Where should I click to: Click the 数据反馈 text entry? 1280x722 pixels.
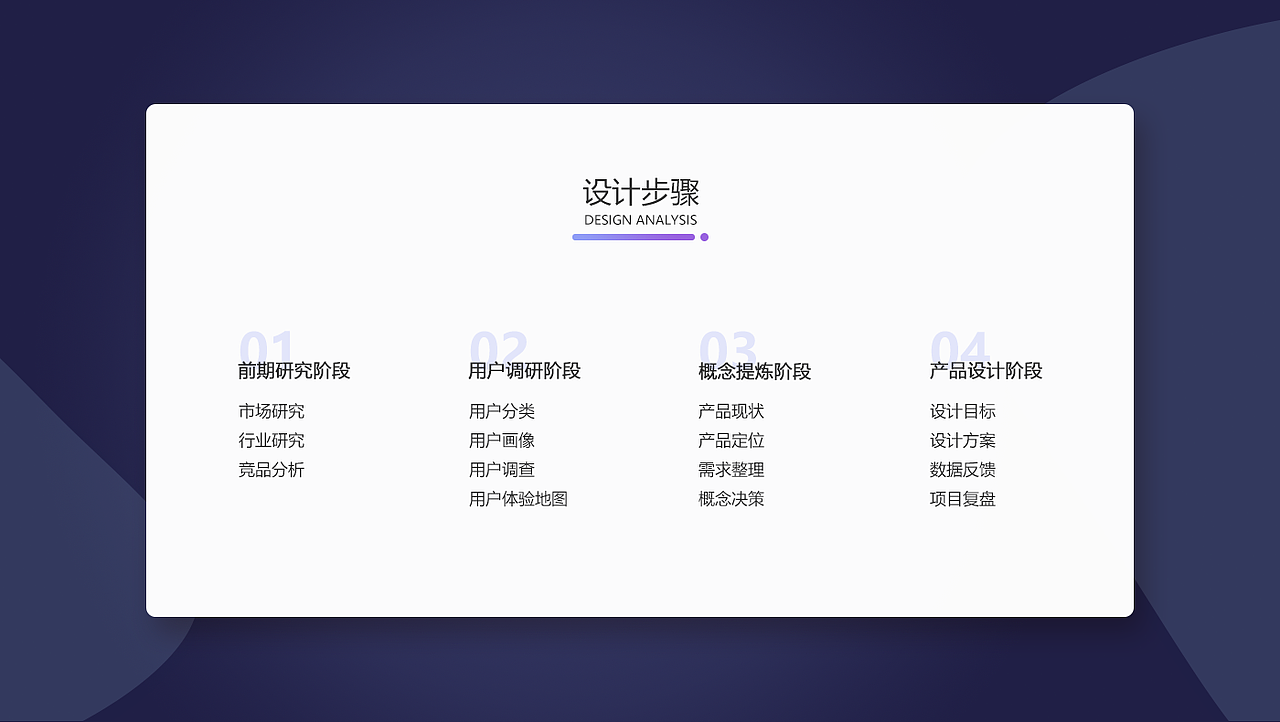(963, 470)
